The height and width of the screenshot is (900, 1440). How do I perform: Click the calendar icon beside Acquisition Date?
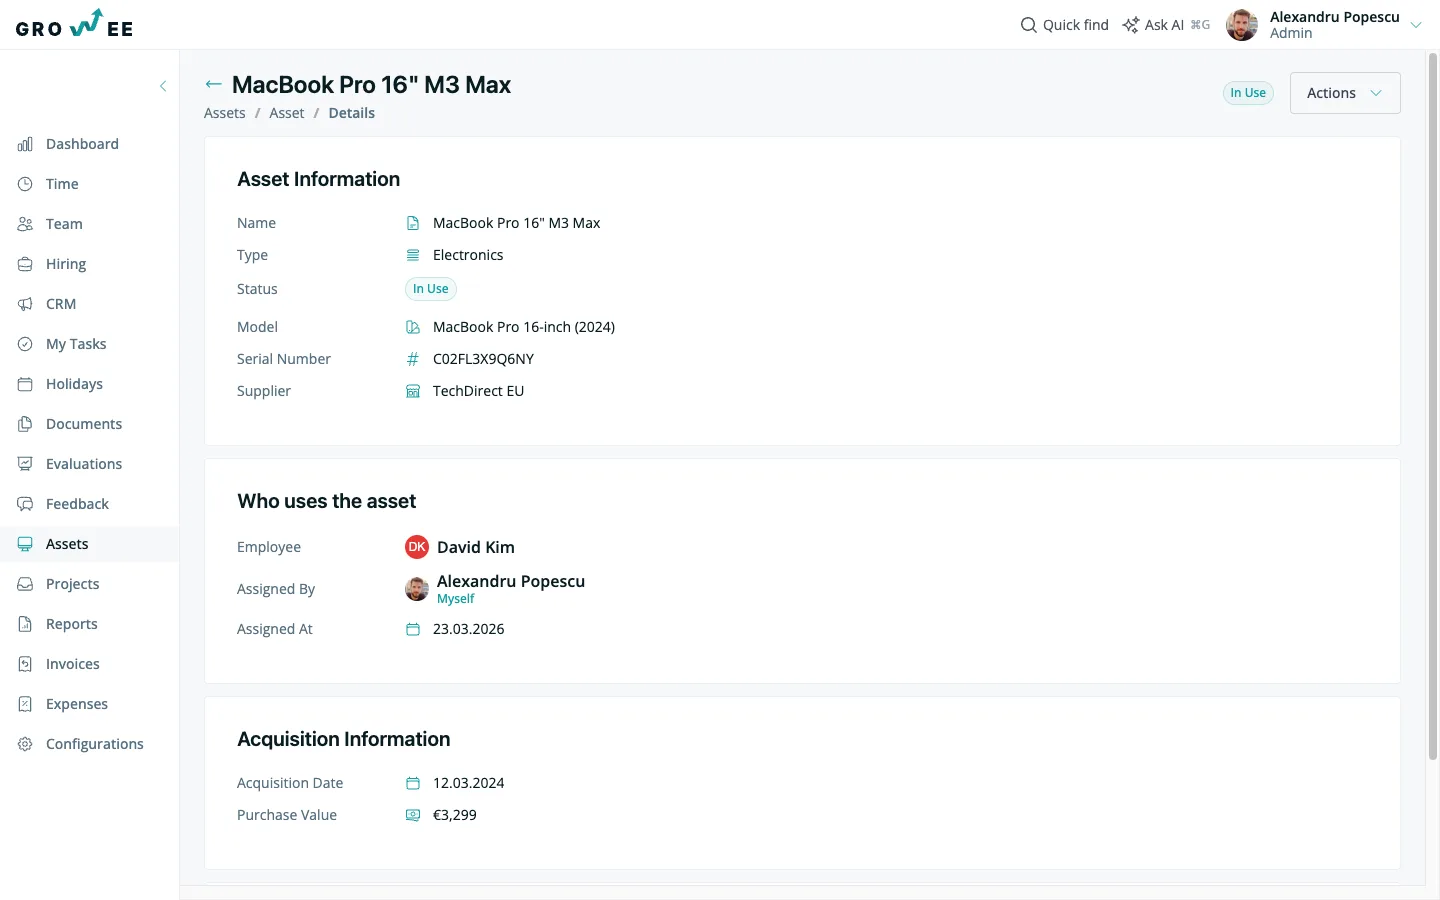tap(413, 783)
